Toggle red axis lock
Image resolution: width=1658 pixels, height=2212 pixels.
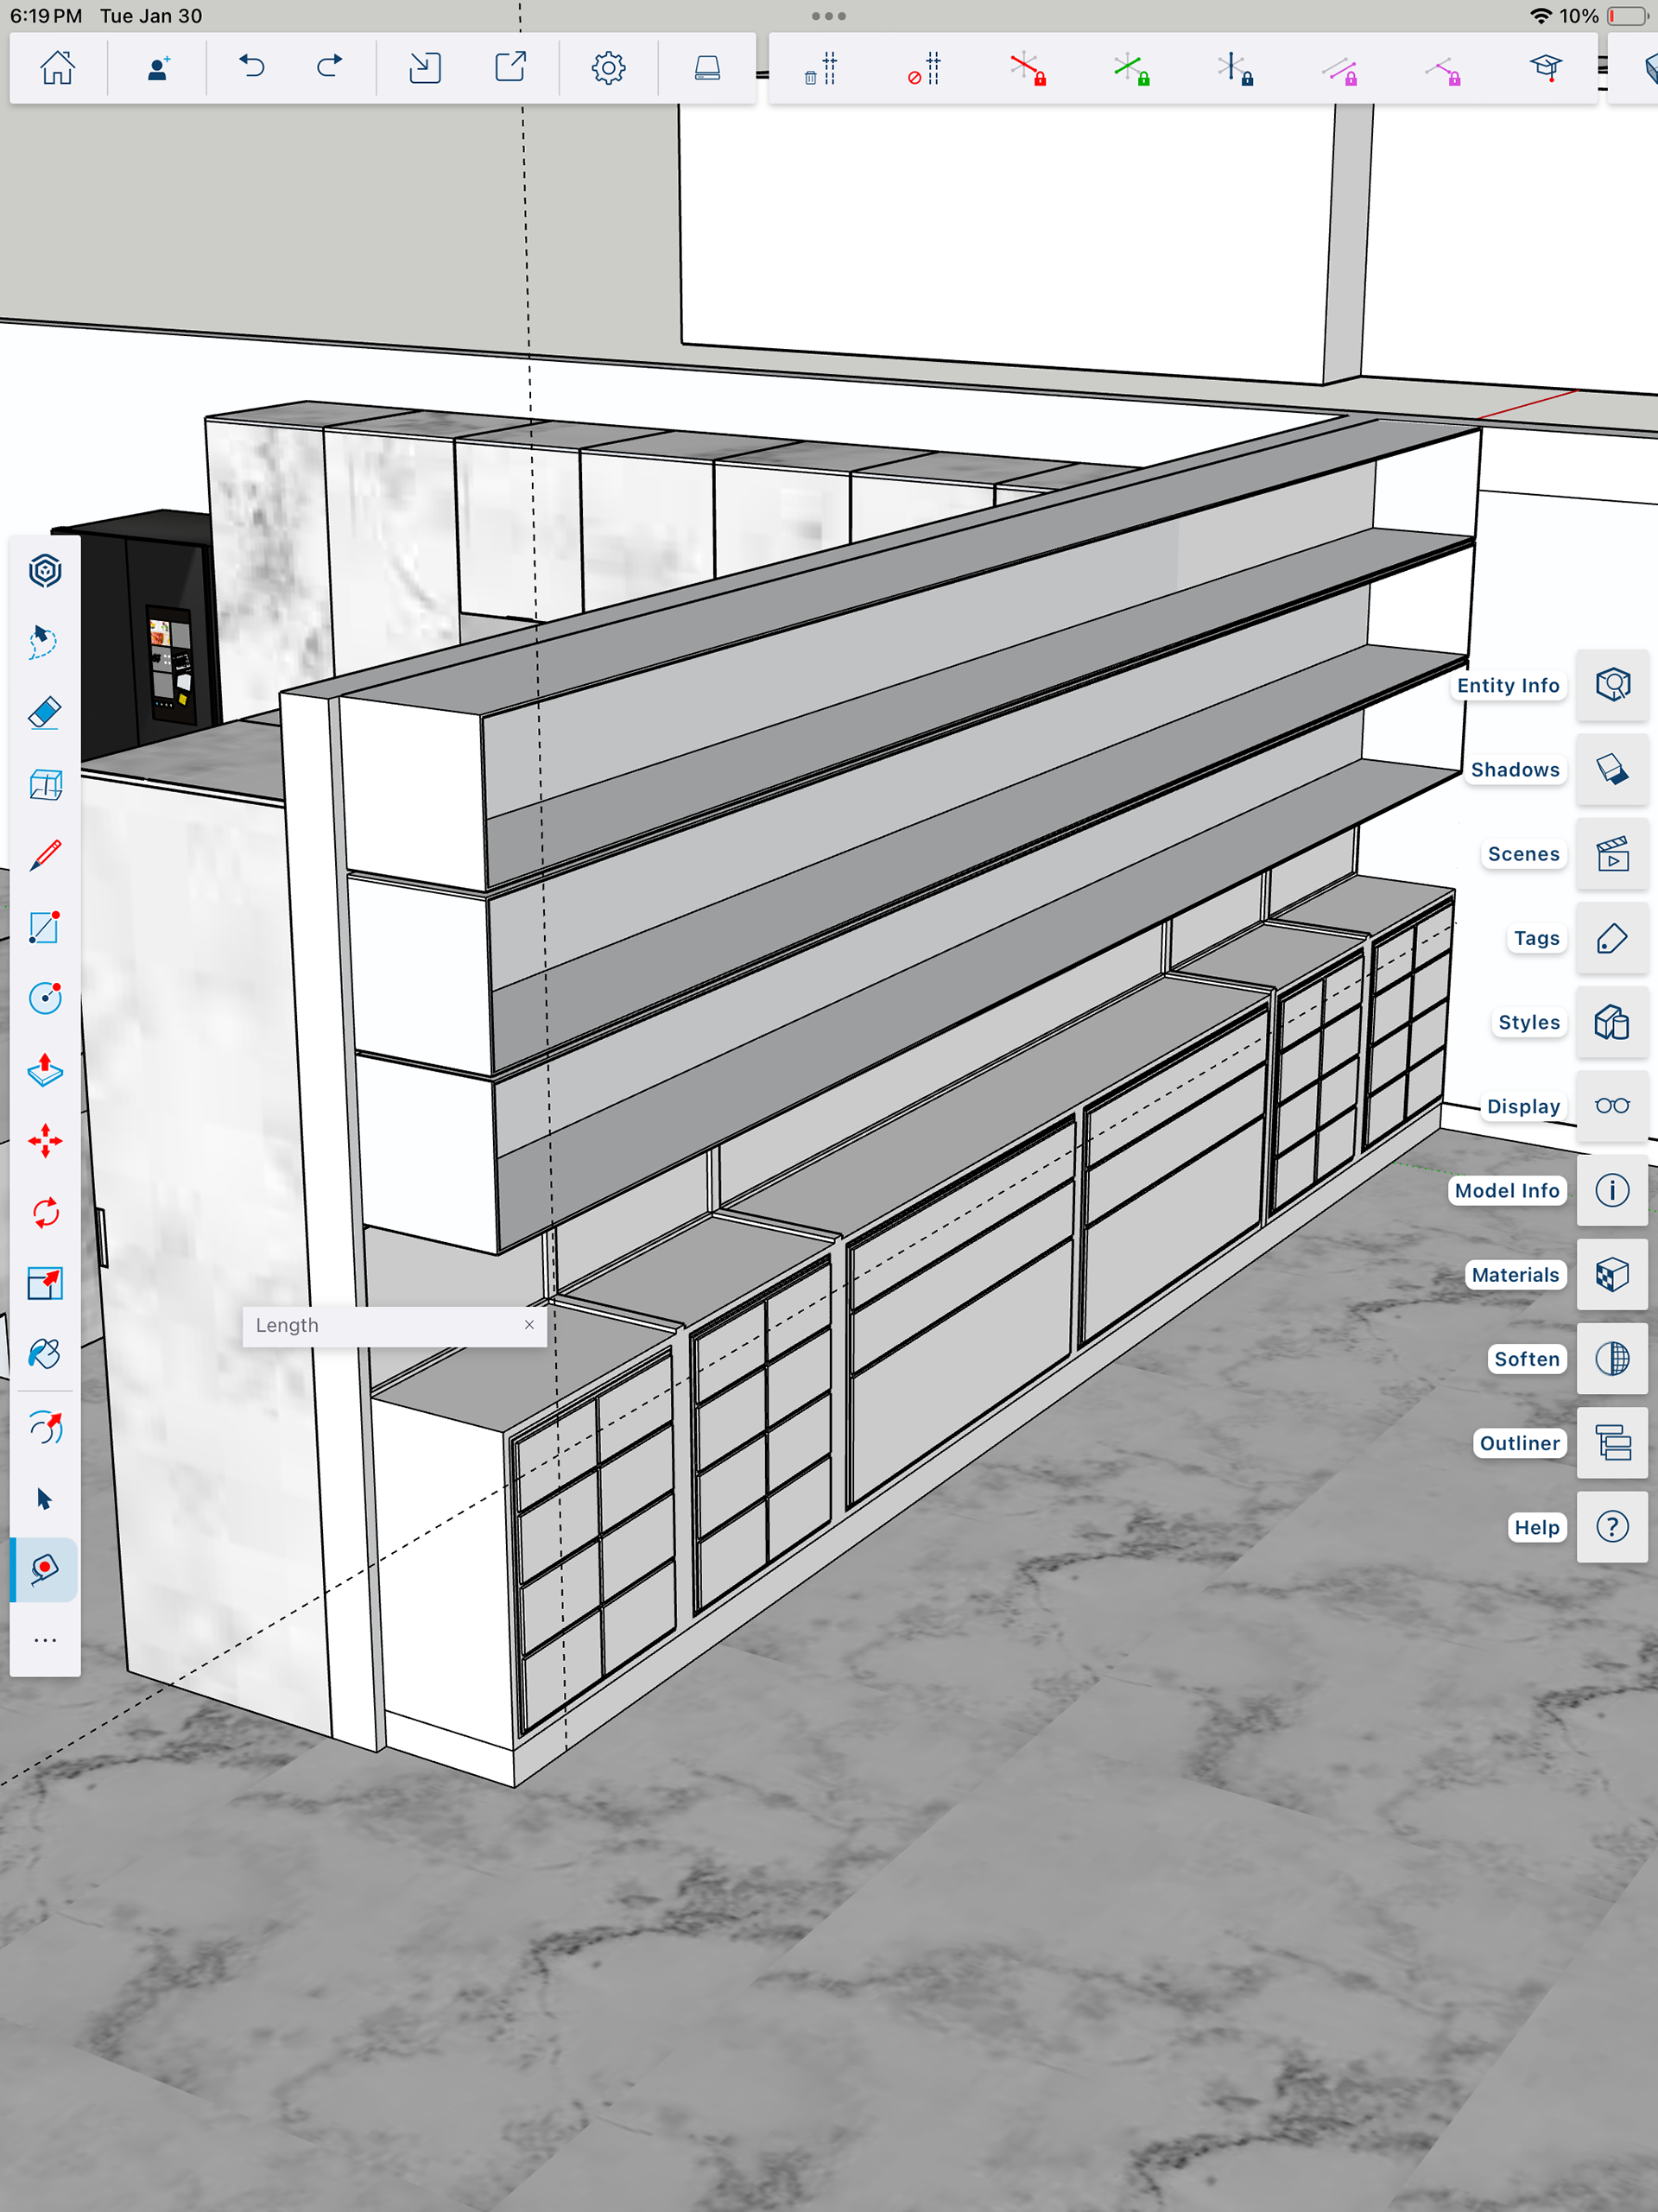[x=1027, y=69]
